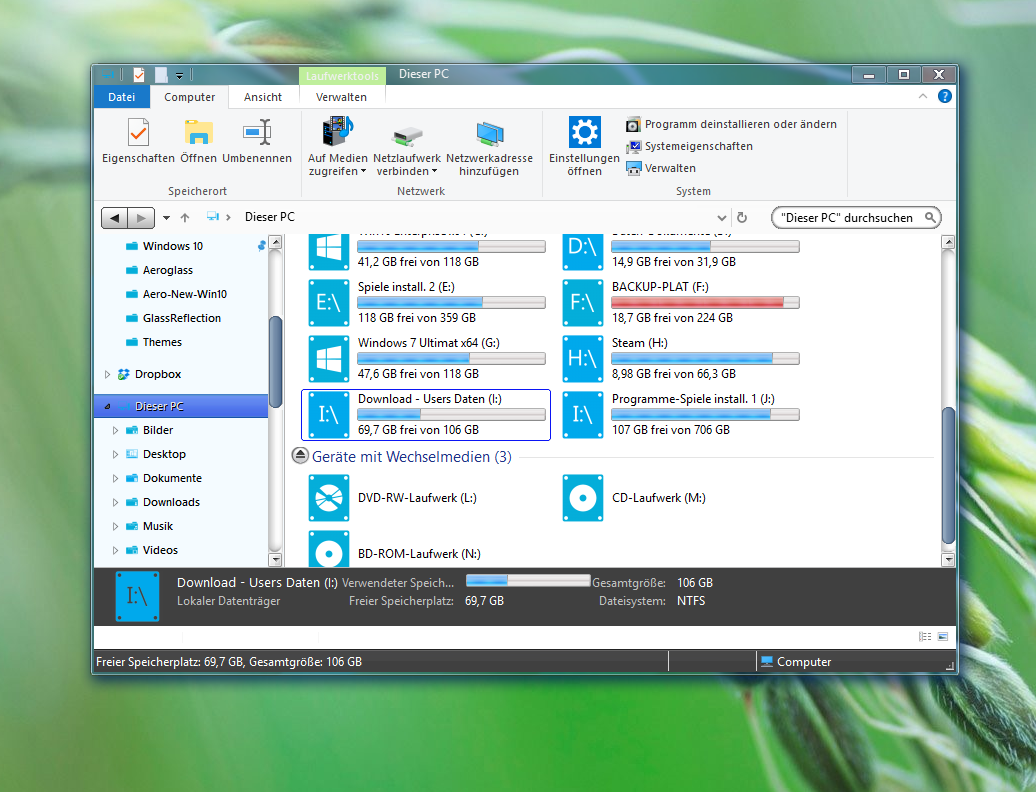Click the Windows 7 Ultimat x64 capacity bar
1036x792 pixels.
[451, 358]
